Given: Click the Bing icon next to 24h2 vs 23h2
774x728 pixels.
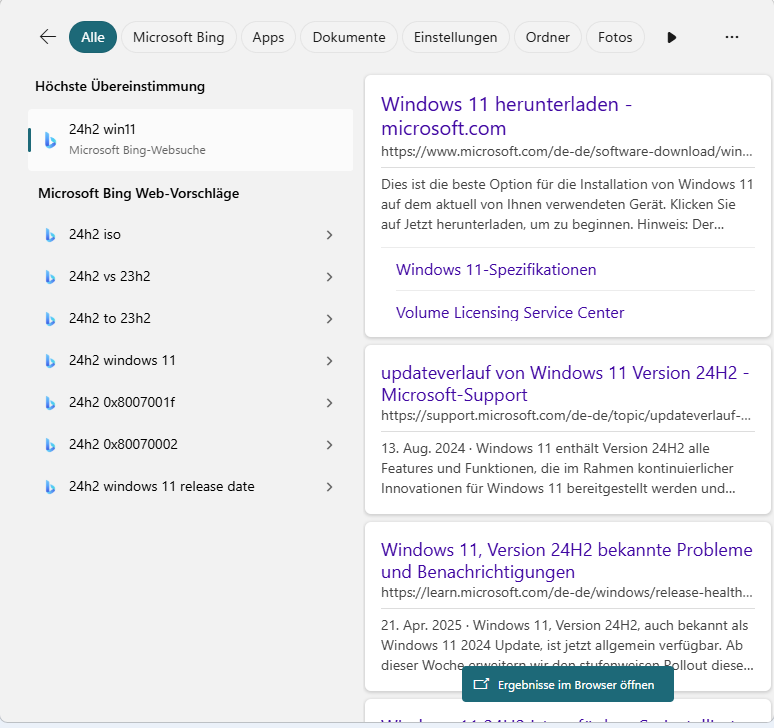Looking at the screenshot, I should pos(50,277).
